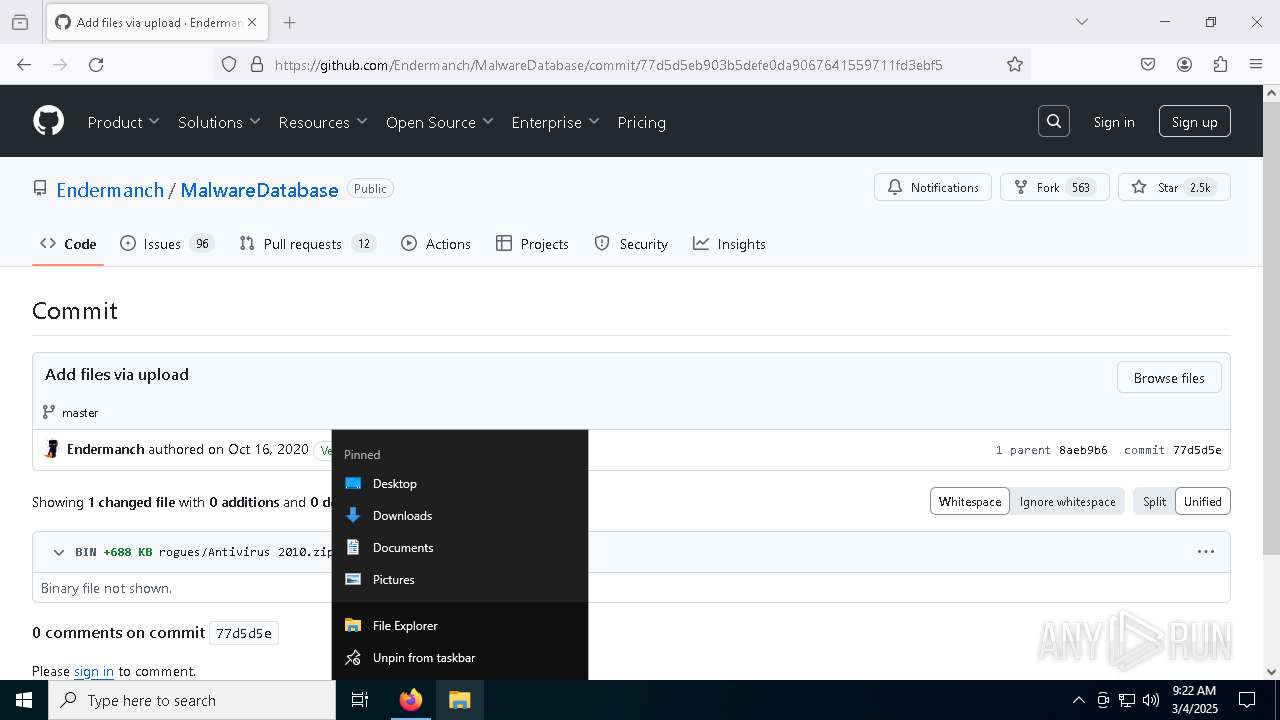This screenshot has width=1280, height=720.
Task: Expand the Solutions navigation dropdown
Action: click(x=219, y=122)
